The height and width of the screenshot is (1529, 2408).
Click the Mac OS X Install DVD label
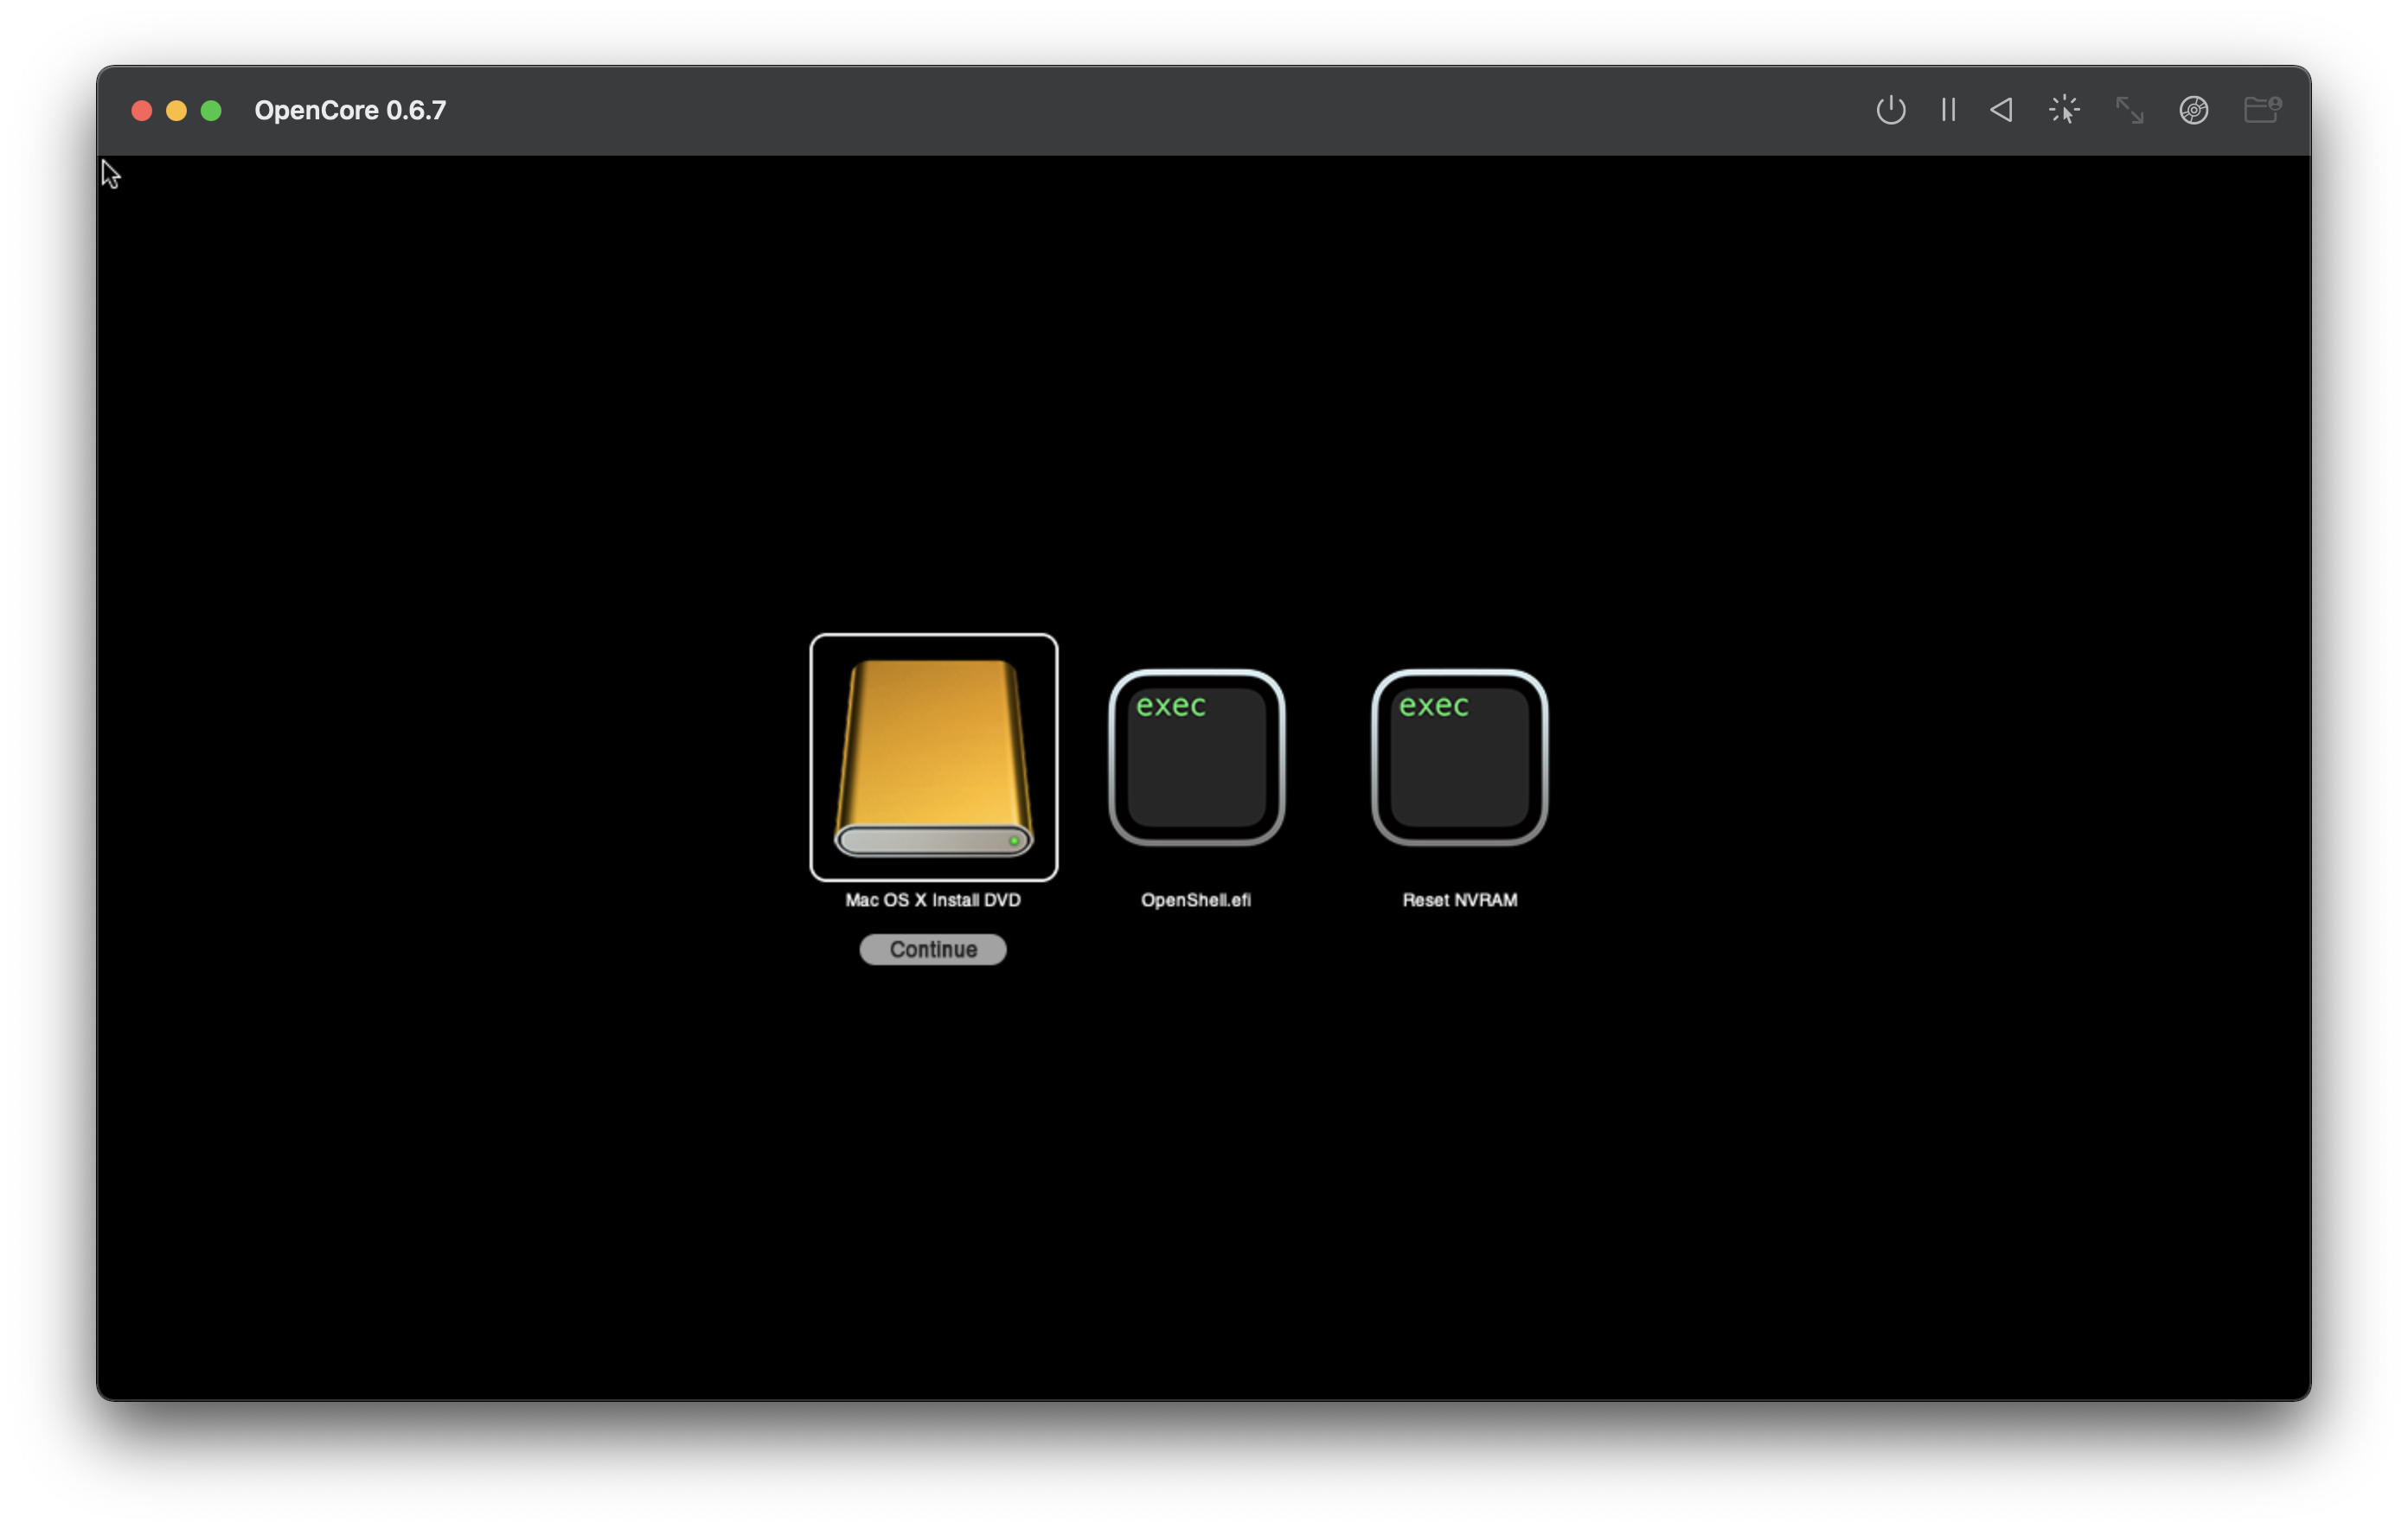[933, 900]
